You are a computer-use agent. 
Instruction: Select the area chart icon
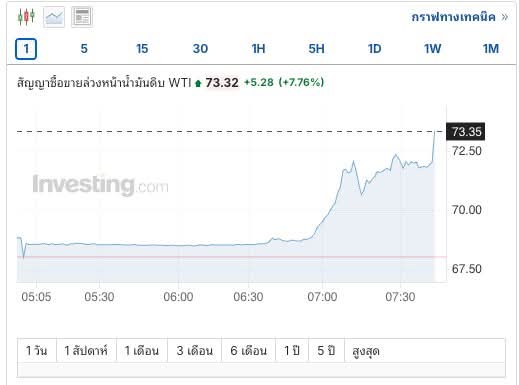pyautogui.click(x=54, y=17)
